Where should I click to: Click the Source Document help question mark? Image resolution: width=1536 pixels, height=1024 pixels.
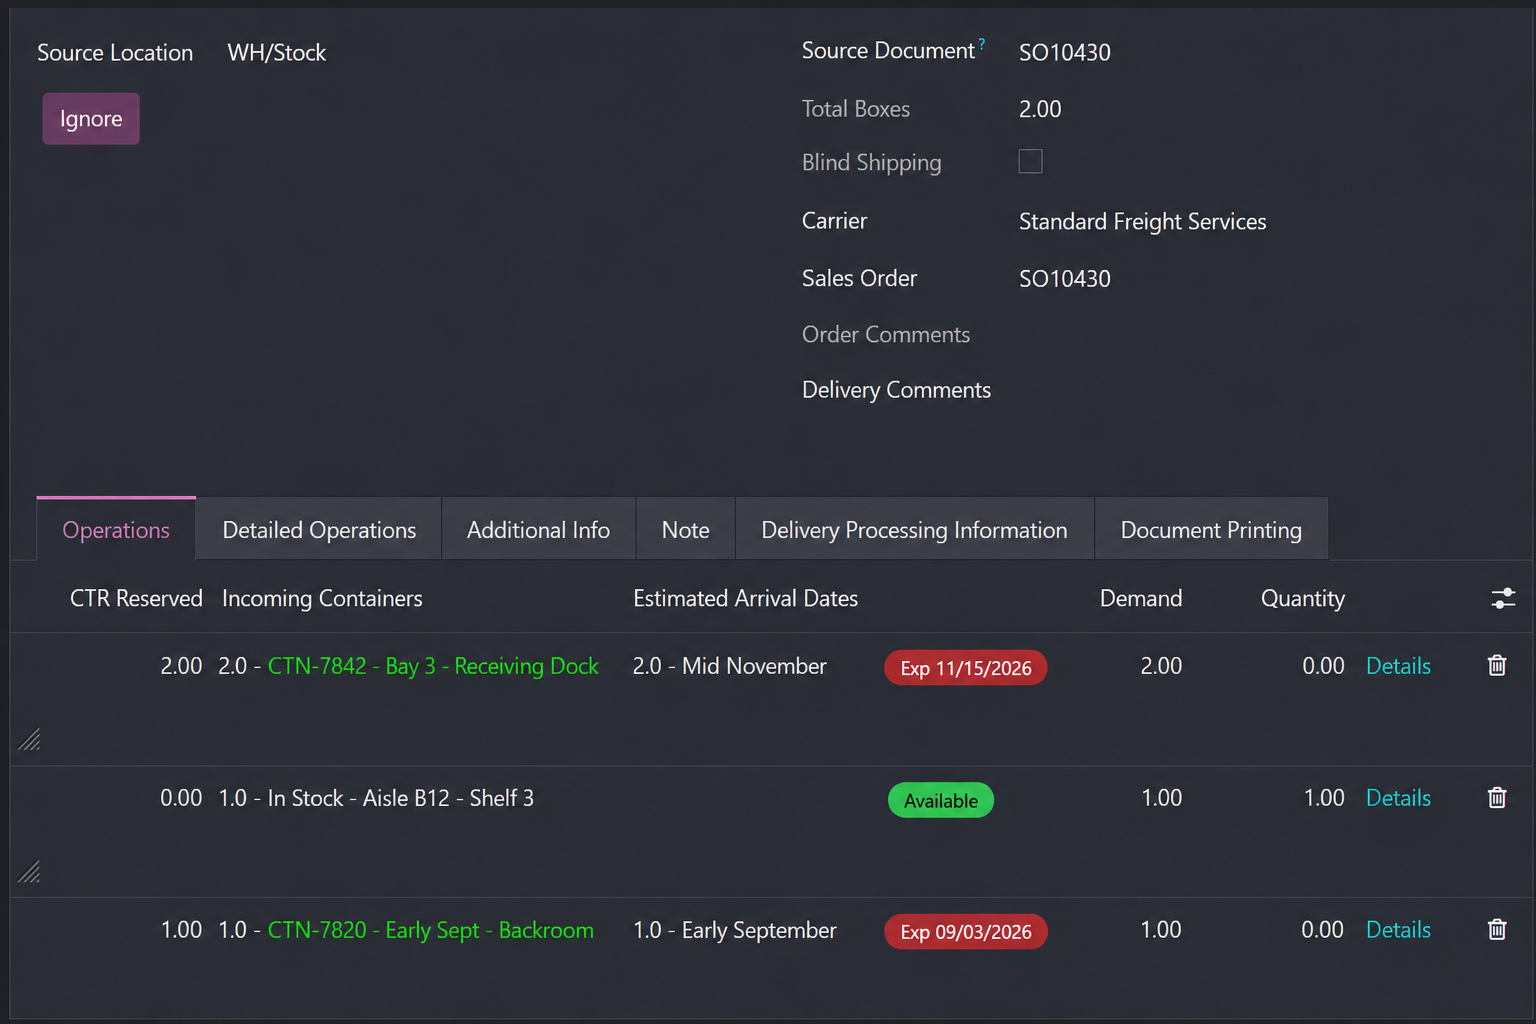point(982,44)
